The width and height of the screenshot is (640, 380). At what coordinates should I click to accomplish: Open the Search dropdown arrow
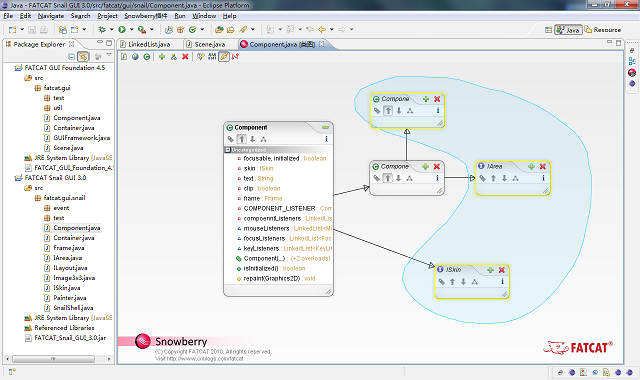coord(253,29)
